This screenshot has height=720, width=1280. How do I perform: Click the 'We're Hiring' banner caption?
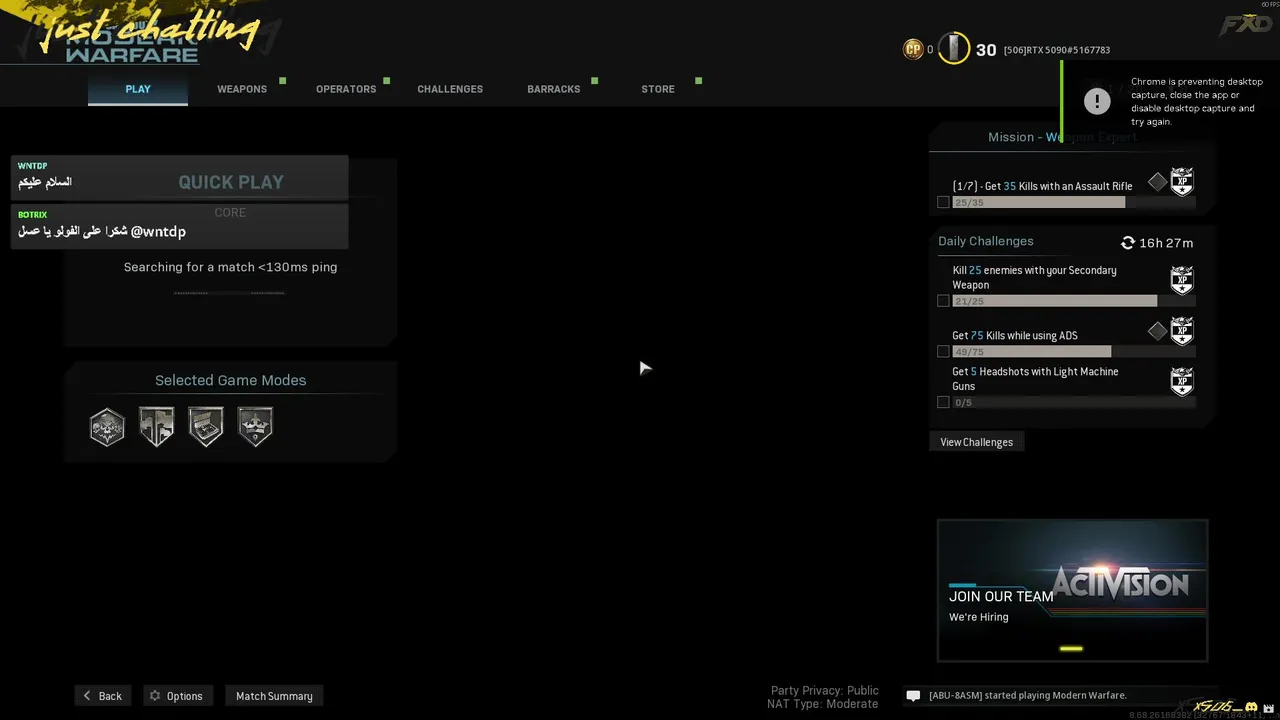(x=979, y=617)
